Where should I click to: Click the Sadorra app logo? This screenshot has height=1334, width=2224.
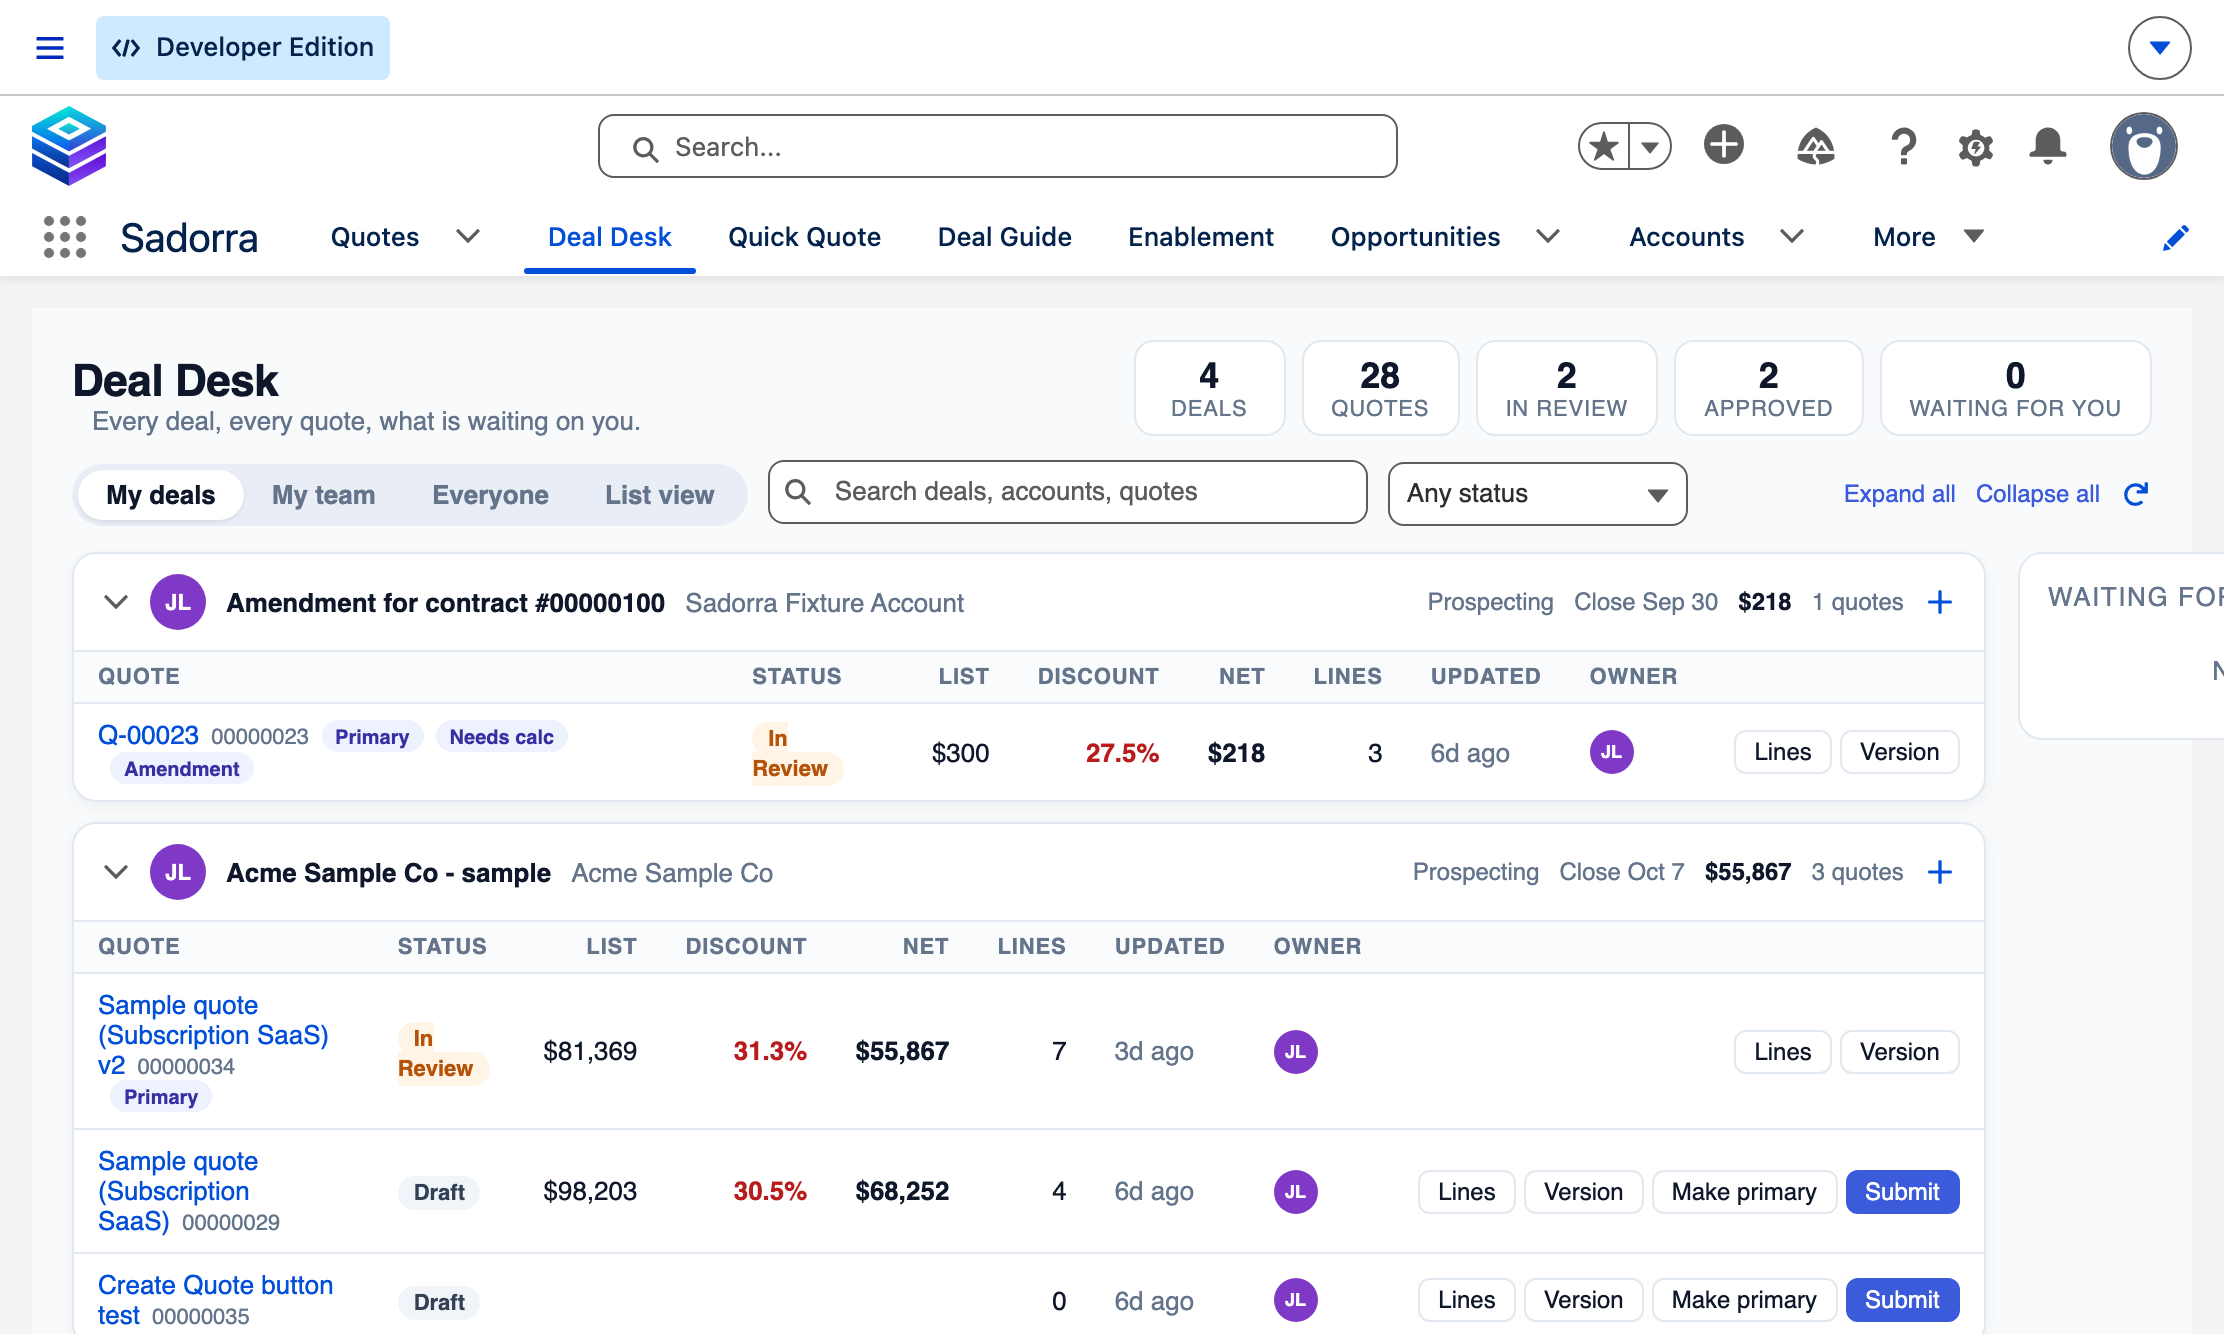pyautogui.click(x=69, y=146)
